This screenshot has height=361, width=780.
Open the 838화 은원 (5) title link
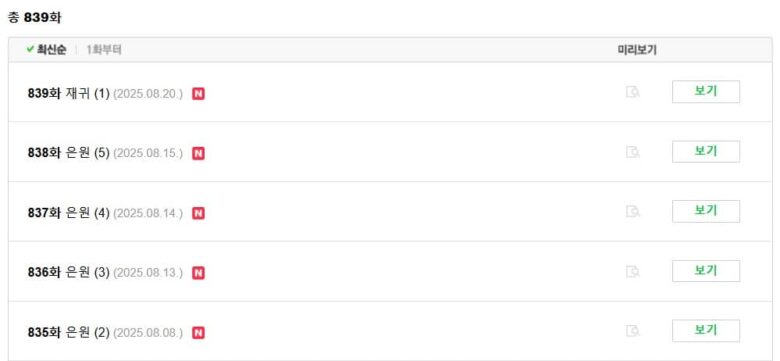coord(69,153)
